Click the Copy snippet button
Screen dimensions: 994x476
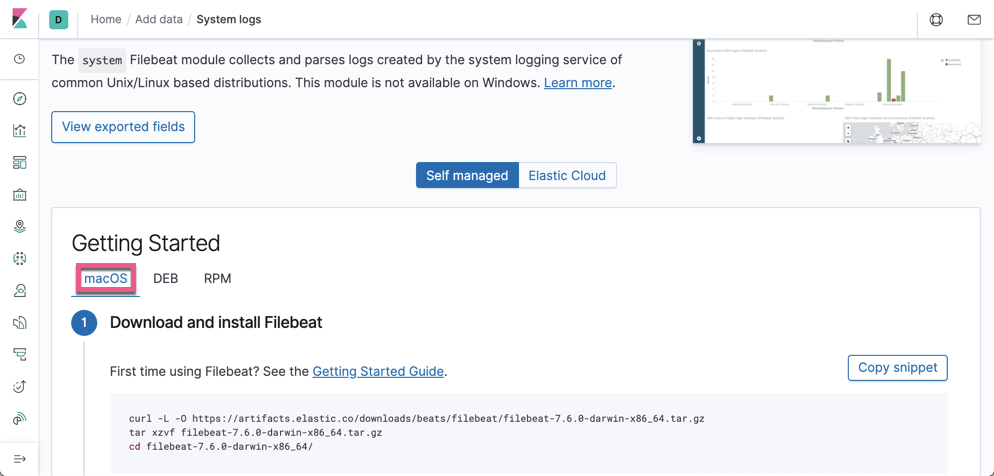click(898, 368)
